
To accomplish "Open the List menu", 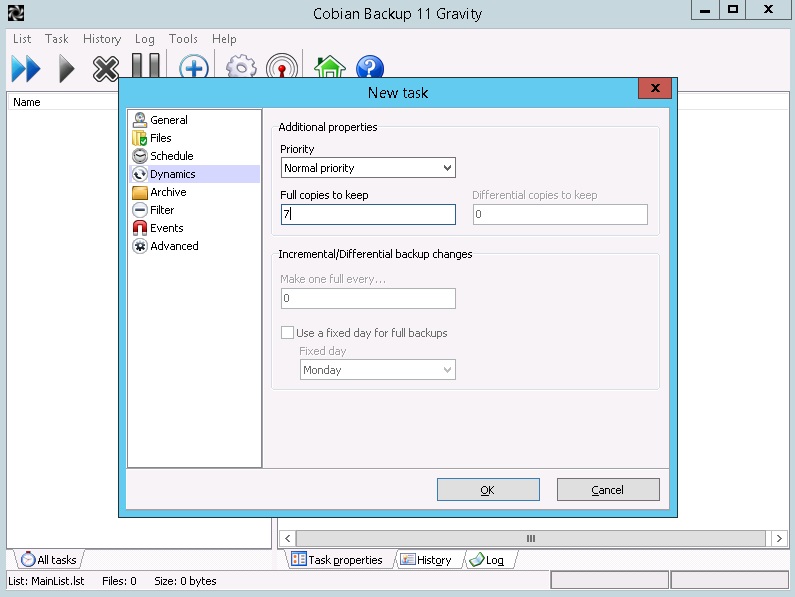I will [22, 39].
